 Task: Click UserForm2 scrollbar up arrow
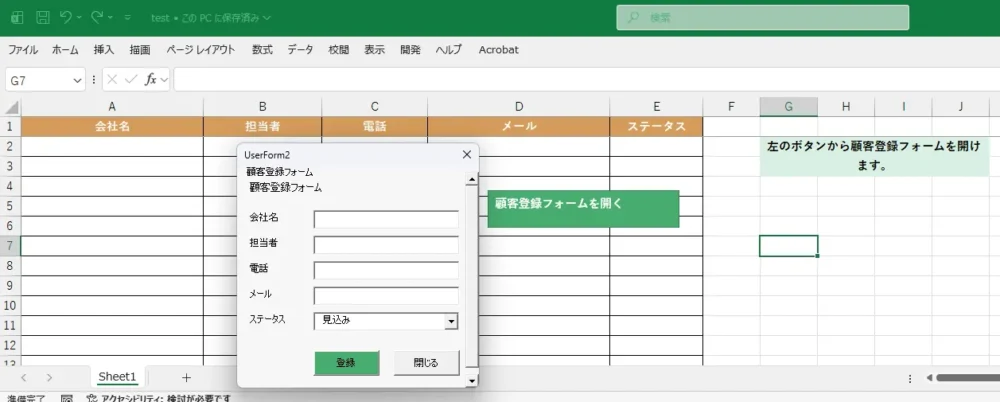(472, 179)
